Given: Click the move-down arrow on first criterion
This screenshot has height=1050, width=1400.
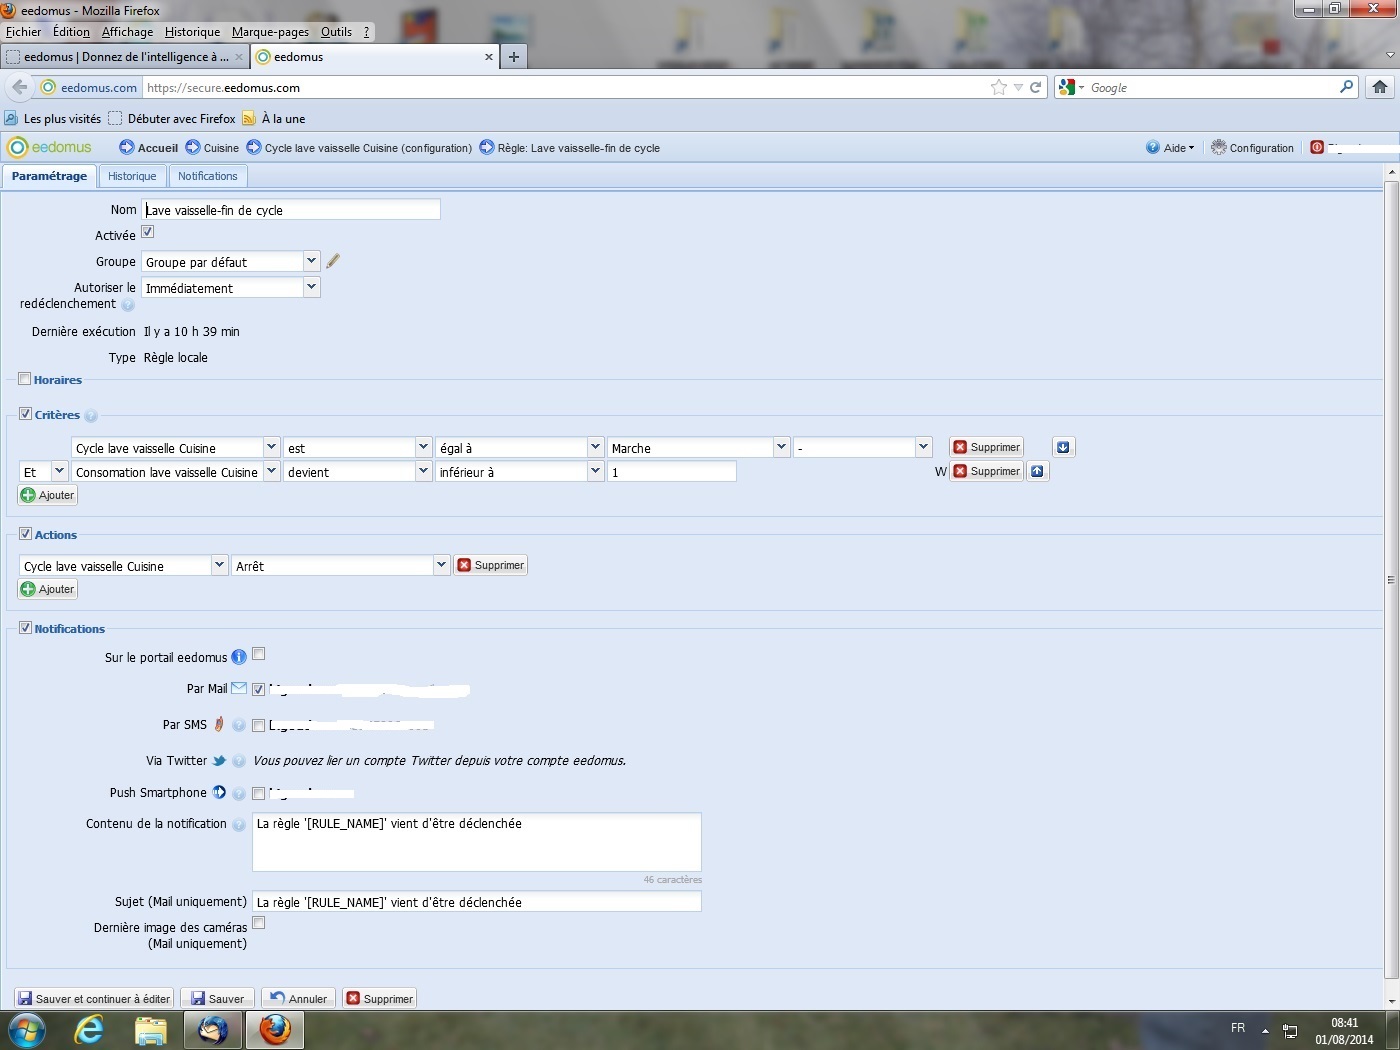Looking at the screenshot, I should coord(1063,447).
